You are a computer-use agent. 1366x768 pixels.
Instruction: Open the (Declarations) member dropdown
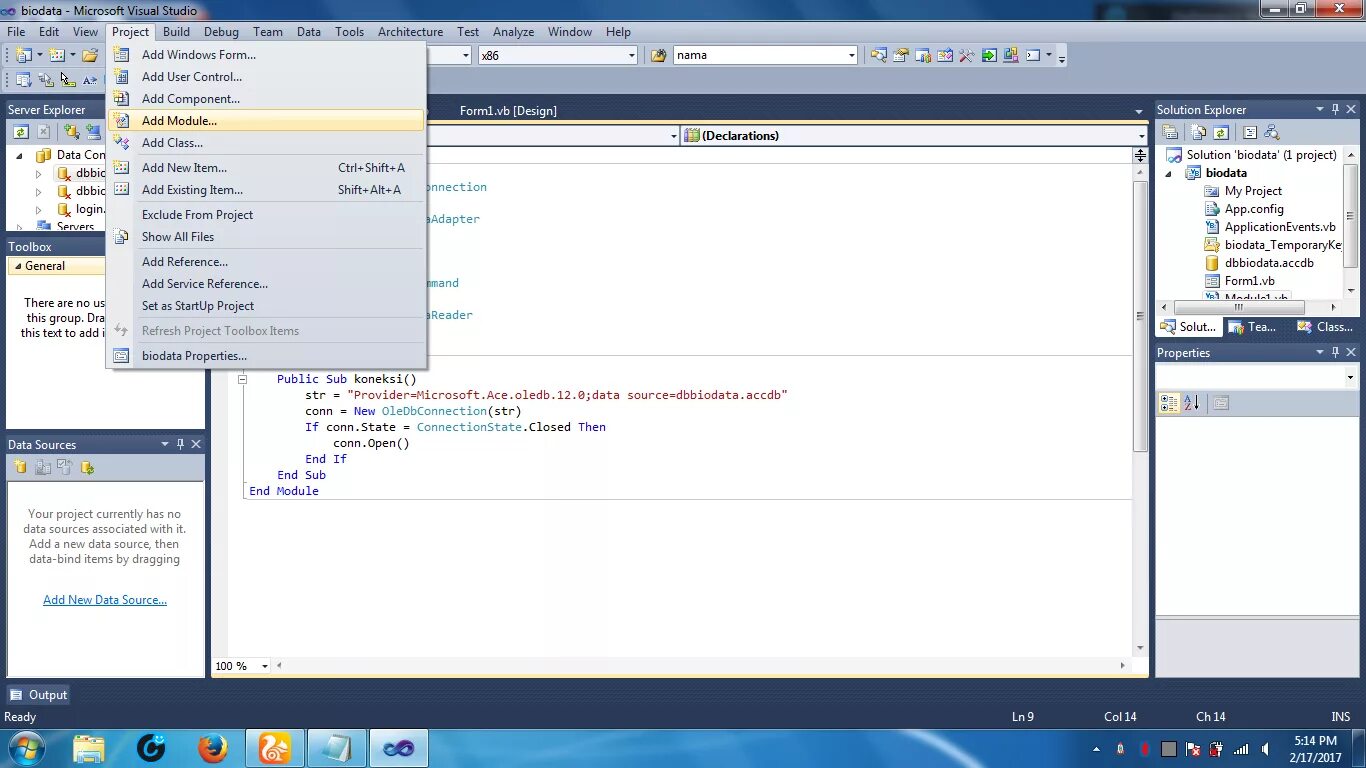tap(1141, 136)
